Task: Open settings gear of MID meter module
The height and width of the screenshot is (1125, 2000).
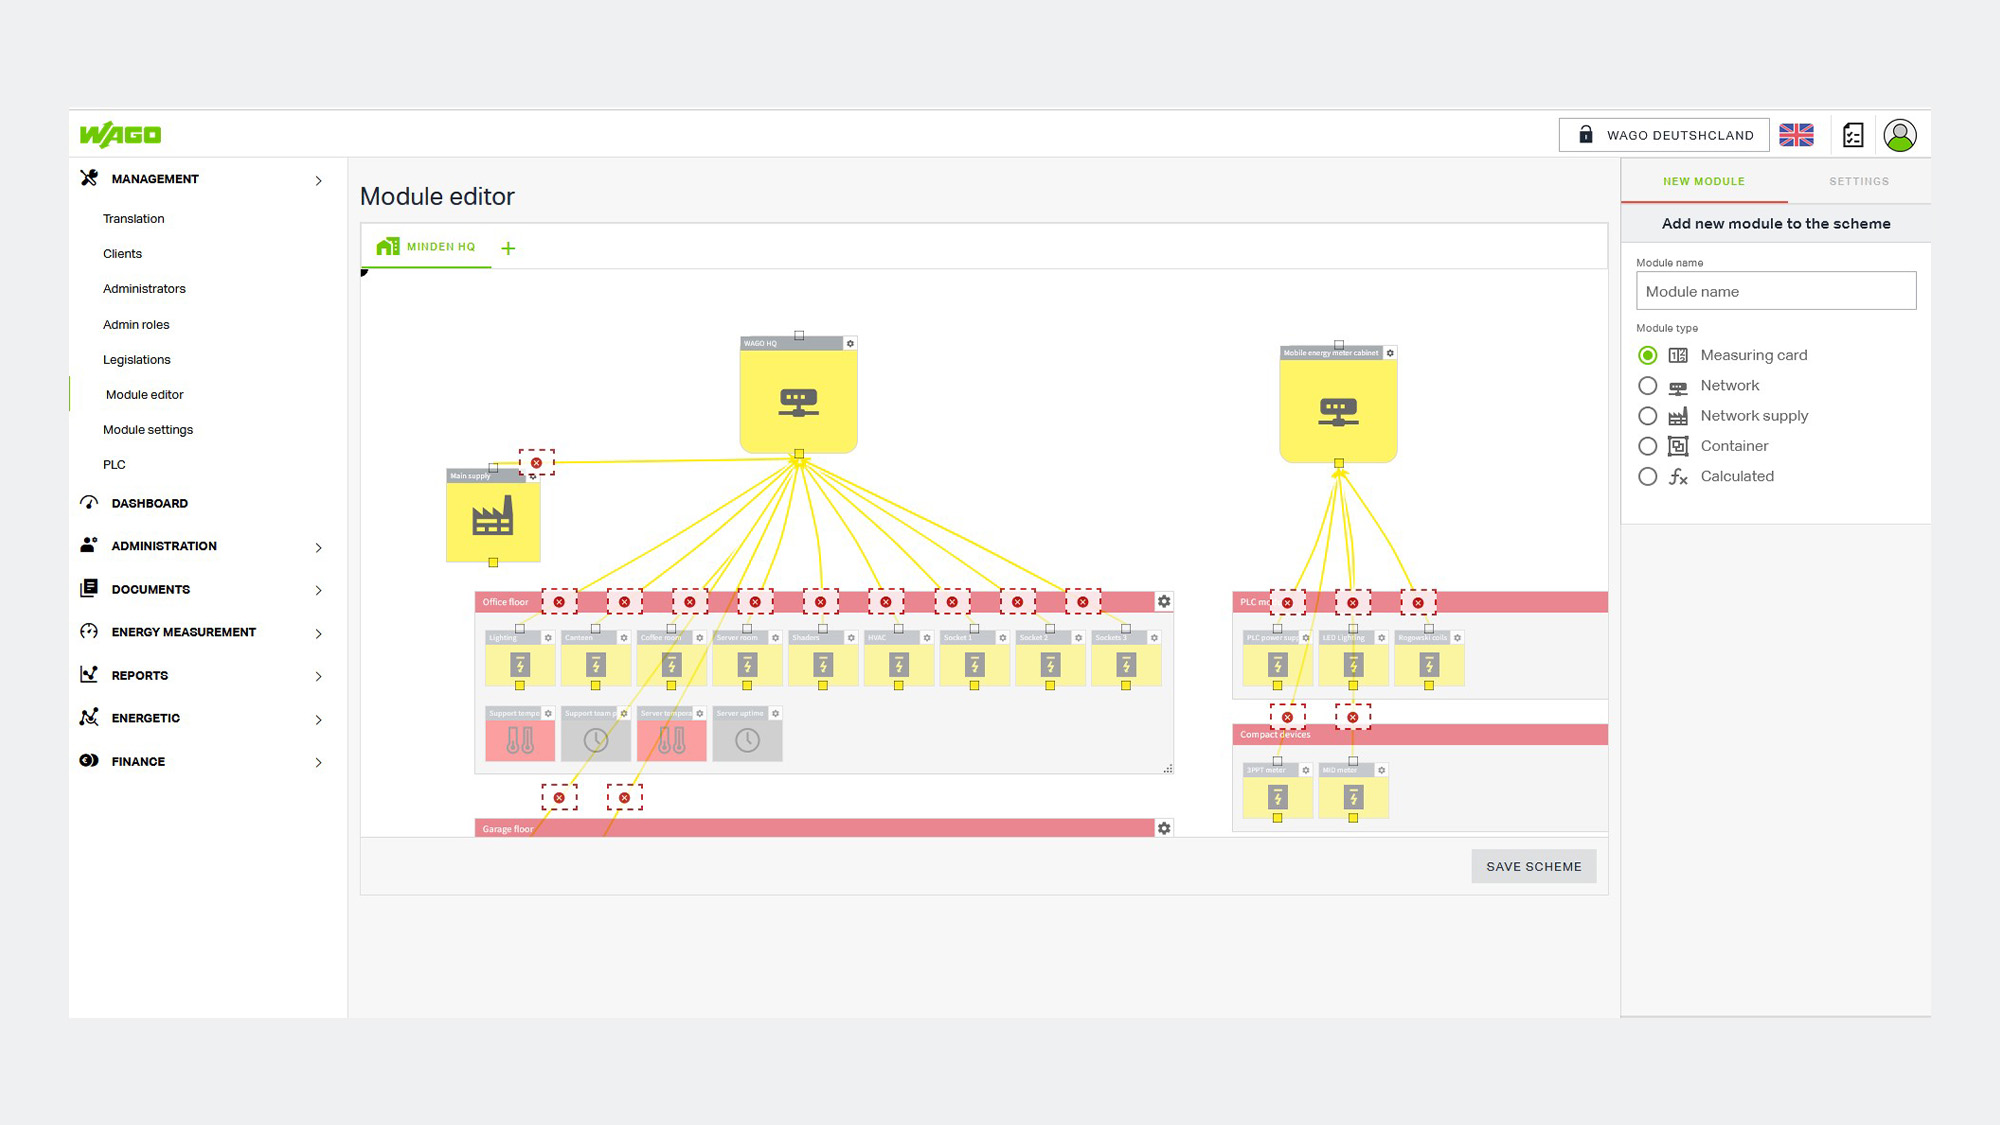Action: 1381,770
